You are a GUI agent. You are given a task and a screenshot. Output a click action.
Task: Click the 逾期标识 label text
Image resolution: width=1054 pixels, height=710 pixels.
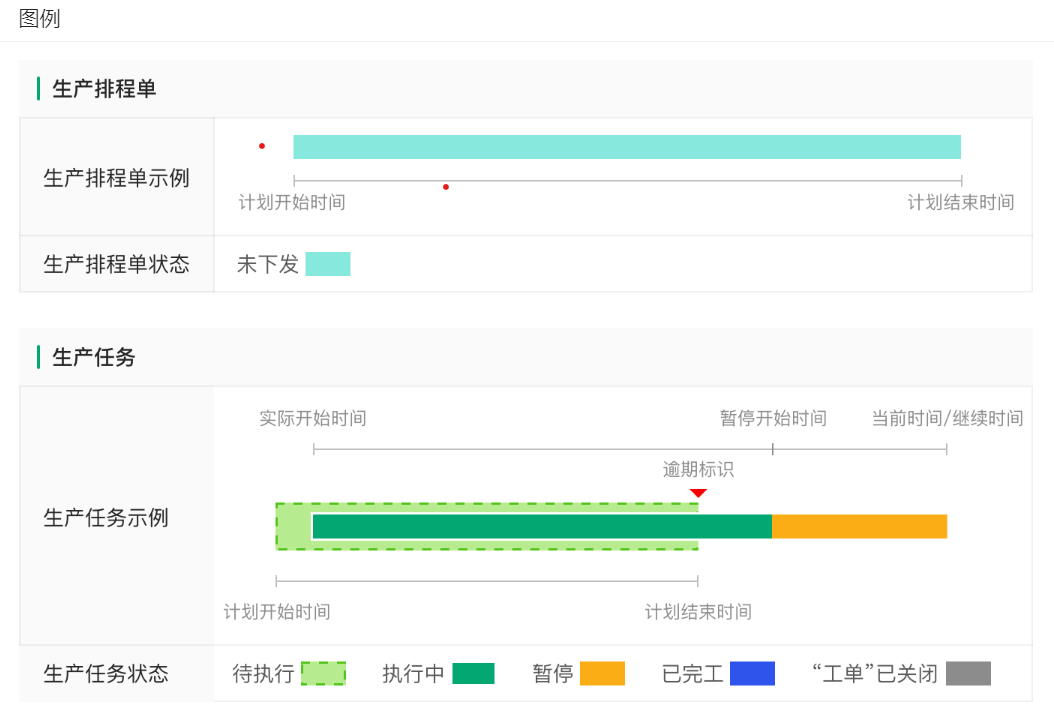click(x=698, y=469)
